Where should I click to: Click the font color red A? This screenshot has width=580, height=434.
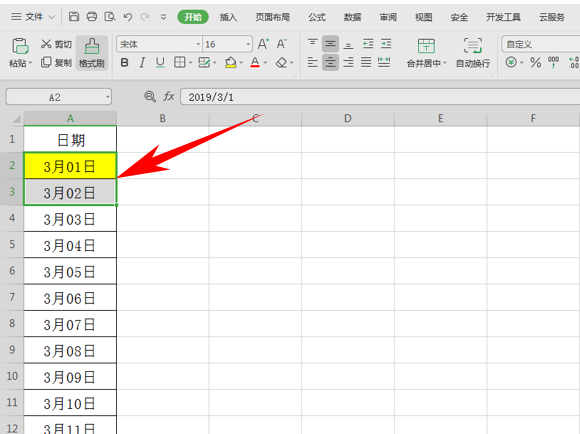click(x=255, y=62)
